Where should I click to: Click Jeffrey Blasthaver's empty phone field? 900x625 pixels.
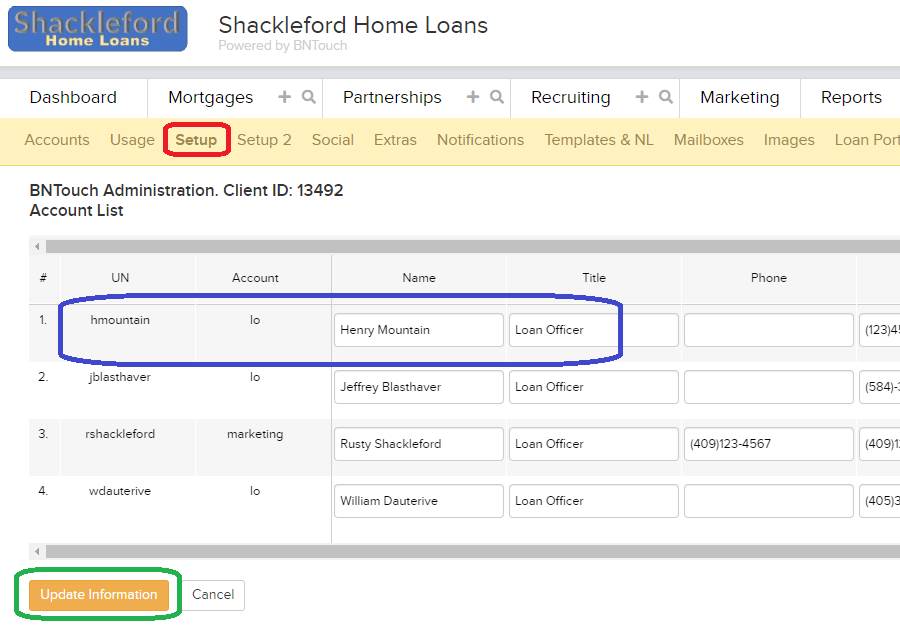(769, 387)
